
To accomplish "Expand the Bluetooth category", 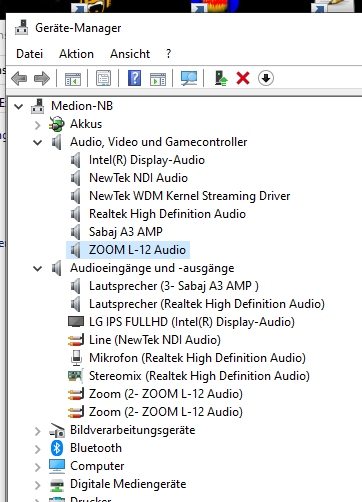I will tap(37, 449).
